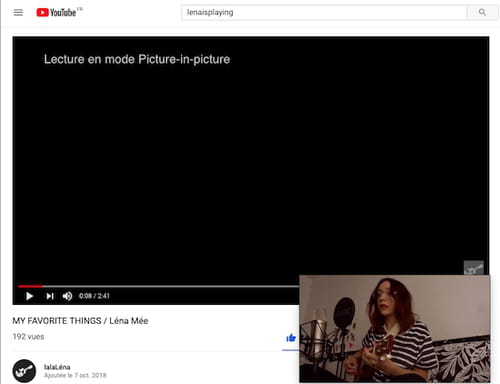Viewport: 500px width, 384px height.
Task: Click the 192 vues view count
Action: [28, 337]
